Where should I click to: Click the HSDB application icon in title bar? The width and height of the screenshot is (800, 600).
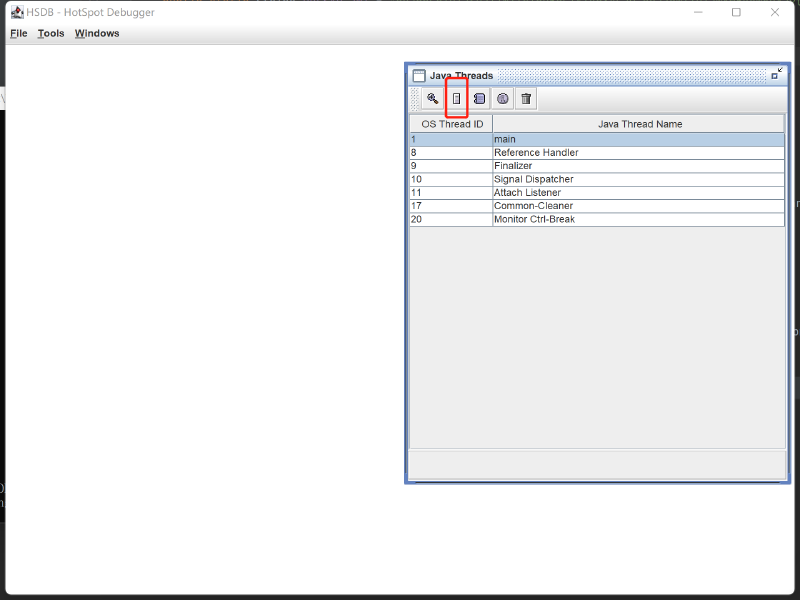click(17, 12)
